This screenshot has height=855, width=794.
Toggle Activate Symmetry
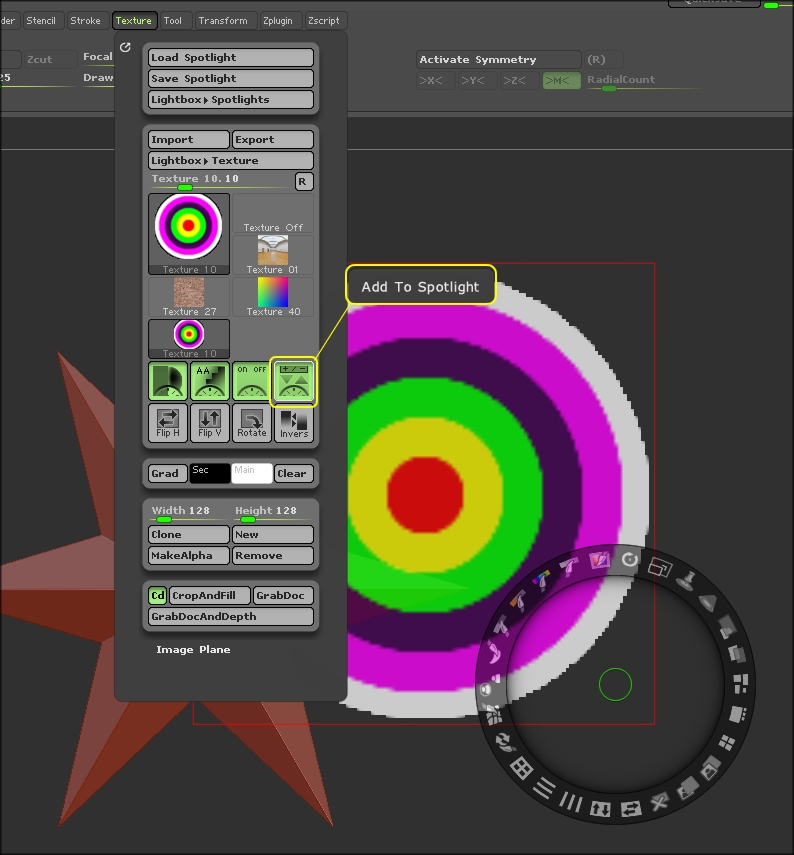point(498,59)
